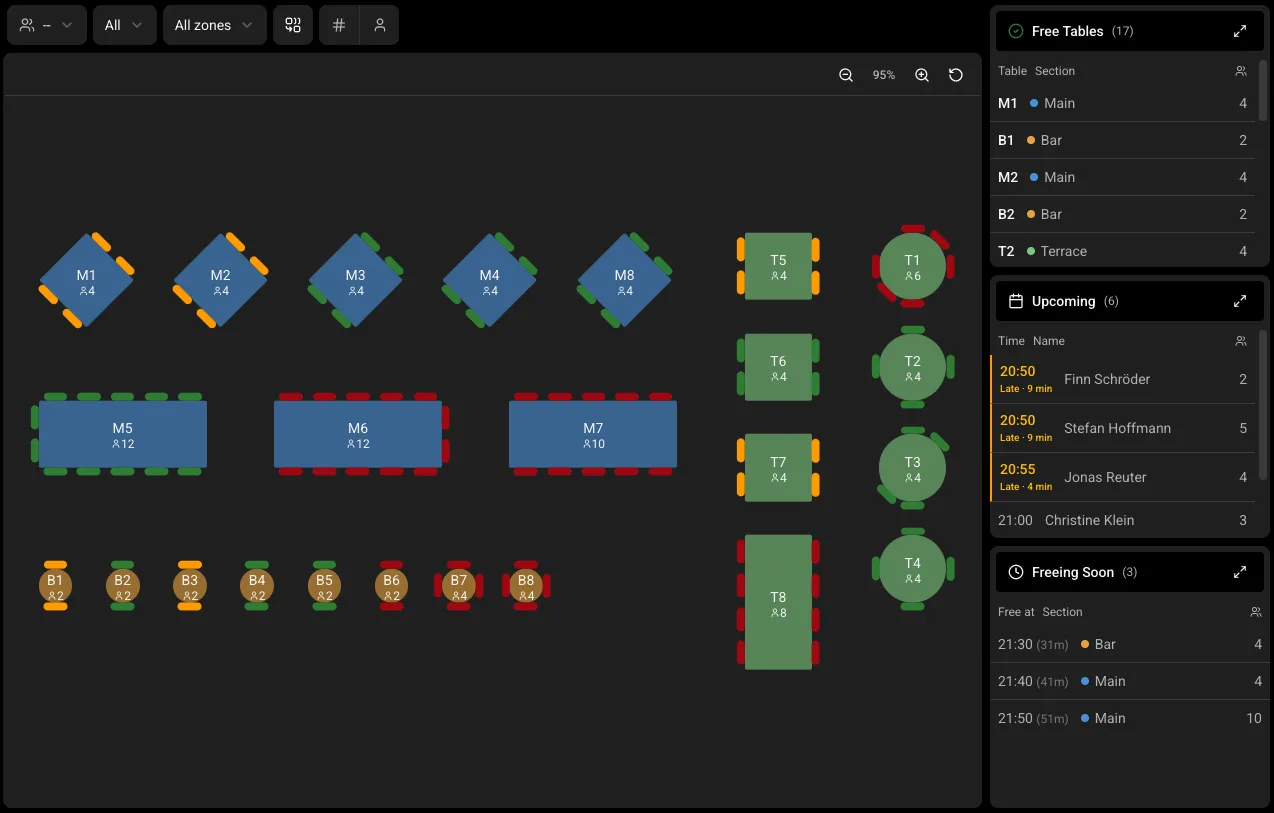Screen dimensions: 1274x813
Task: Click M1 Main row in Free Tables
Action: 1124,103
